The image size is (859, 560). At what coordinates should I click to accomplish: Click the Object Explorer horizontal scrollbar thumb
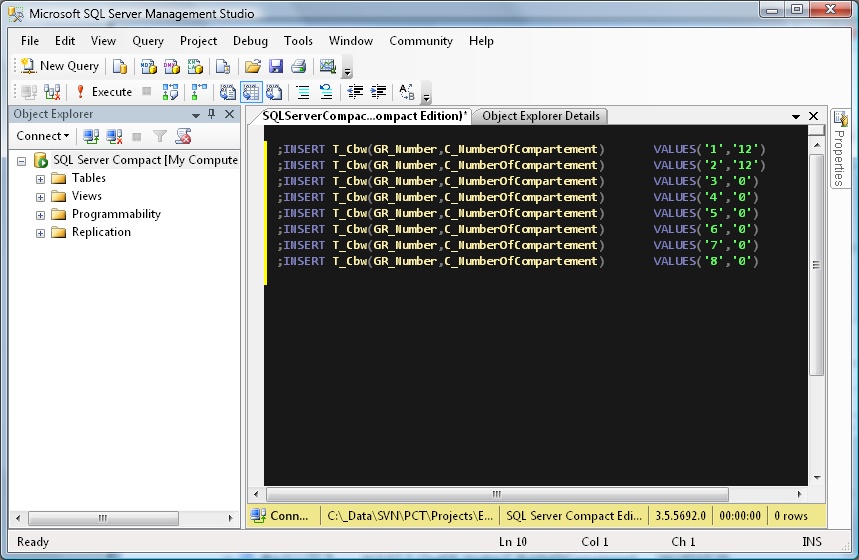coord(103,518)
